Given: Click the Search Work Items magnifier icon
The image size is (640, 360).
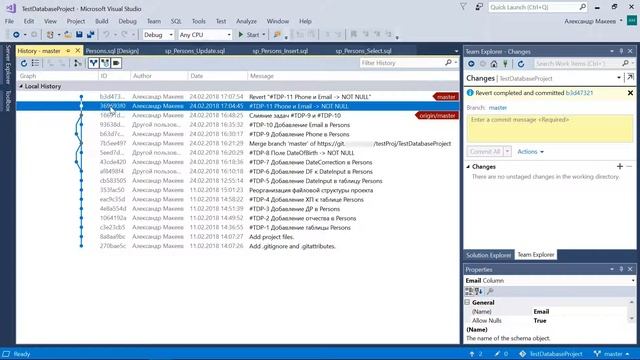Looking at the screenshot, I should pyautogui.click(x=625, y=63).
